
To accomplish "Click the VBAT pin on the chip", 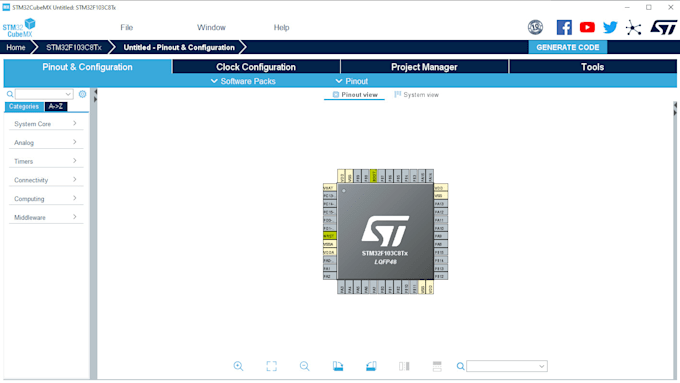I will (x=330, y=188).
